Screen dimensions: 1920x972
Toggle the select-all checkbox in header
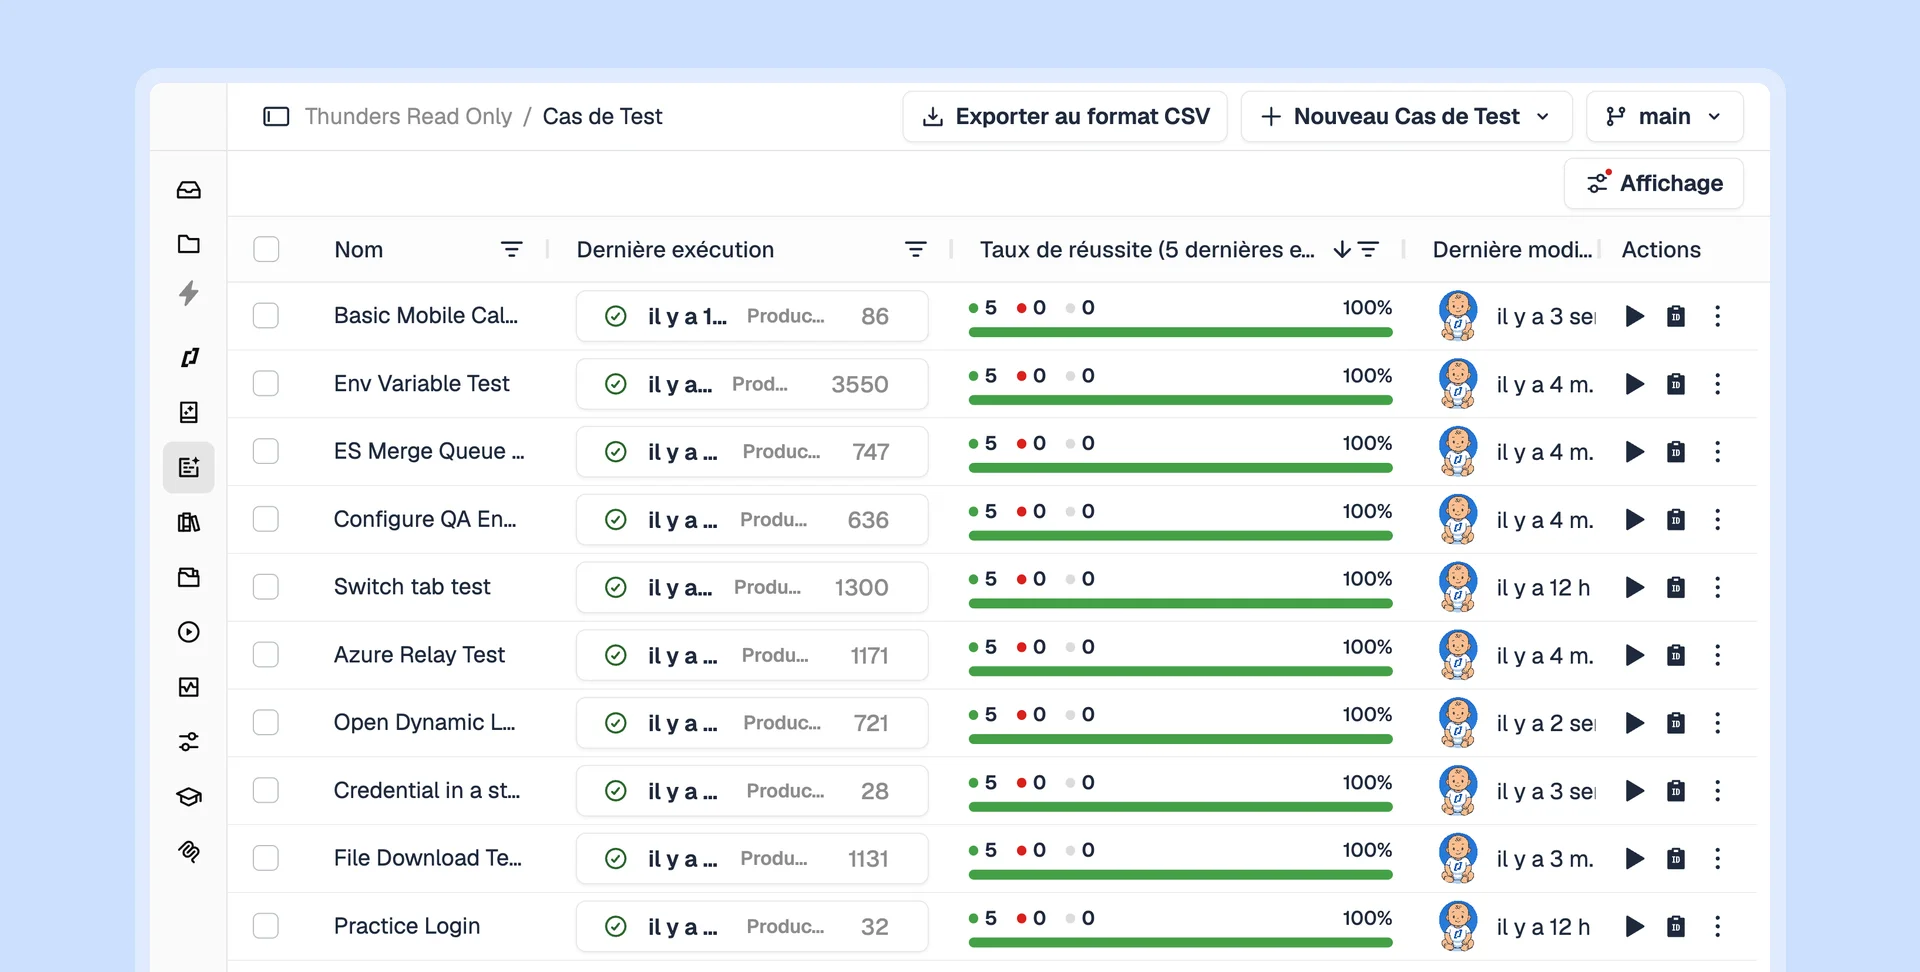pos(266,249)
